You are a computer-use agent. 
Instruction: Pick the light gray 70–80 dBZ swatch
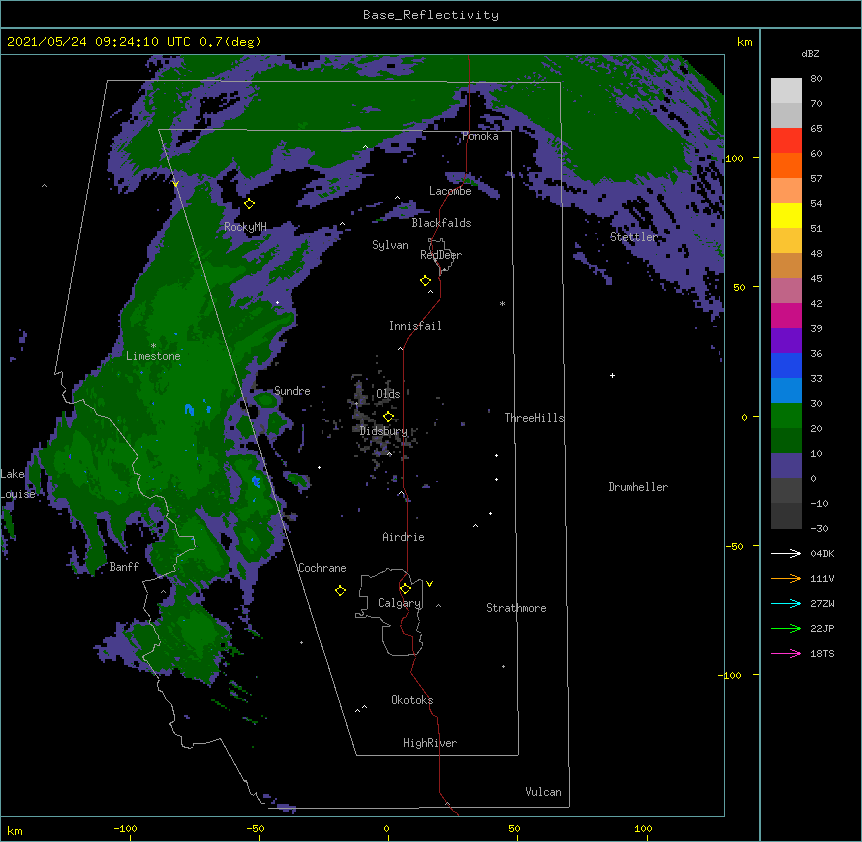[x=786, y=91]
